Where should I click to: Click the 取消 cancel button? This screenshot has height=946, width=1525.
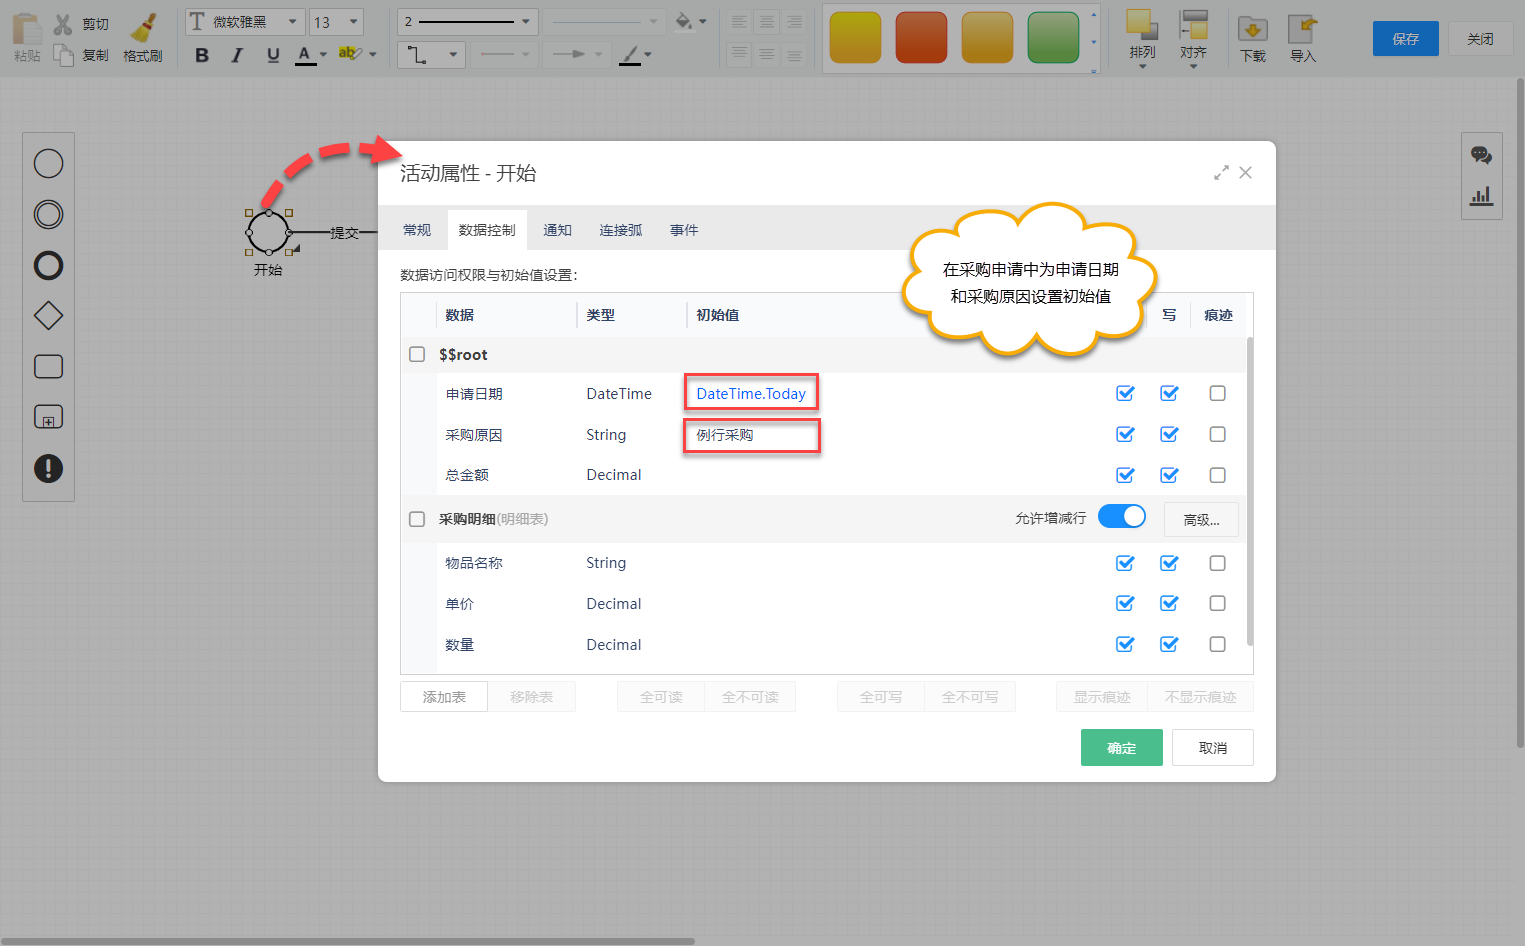pyautogui.click(x=1213, y=748)
